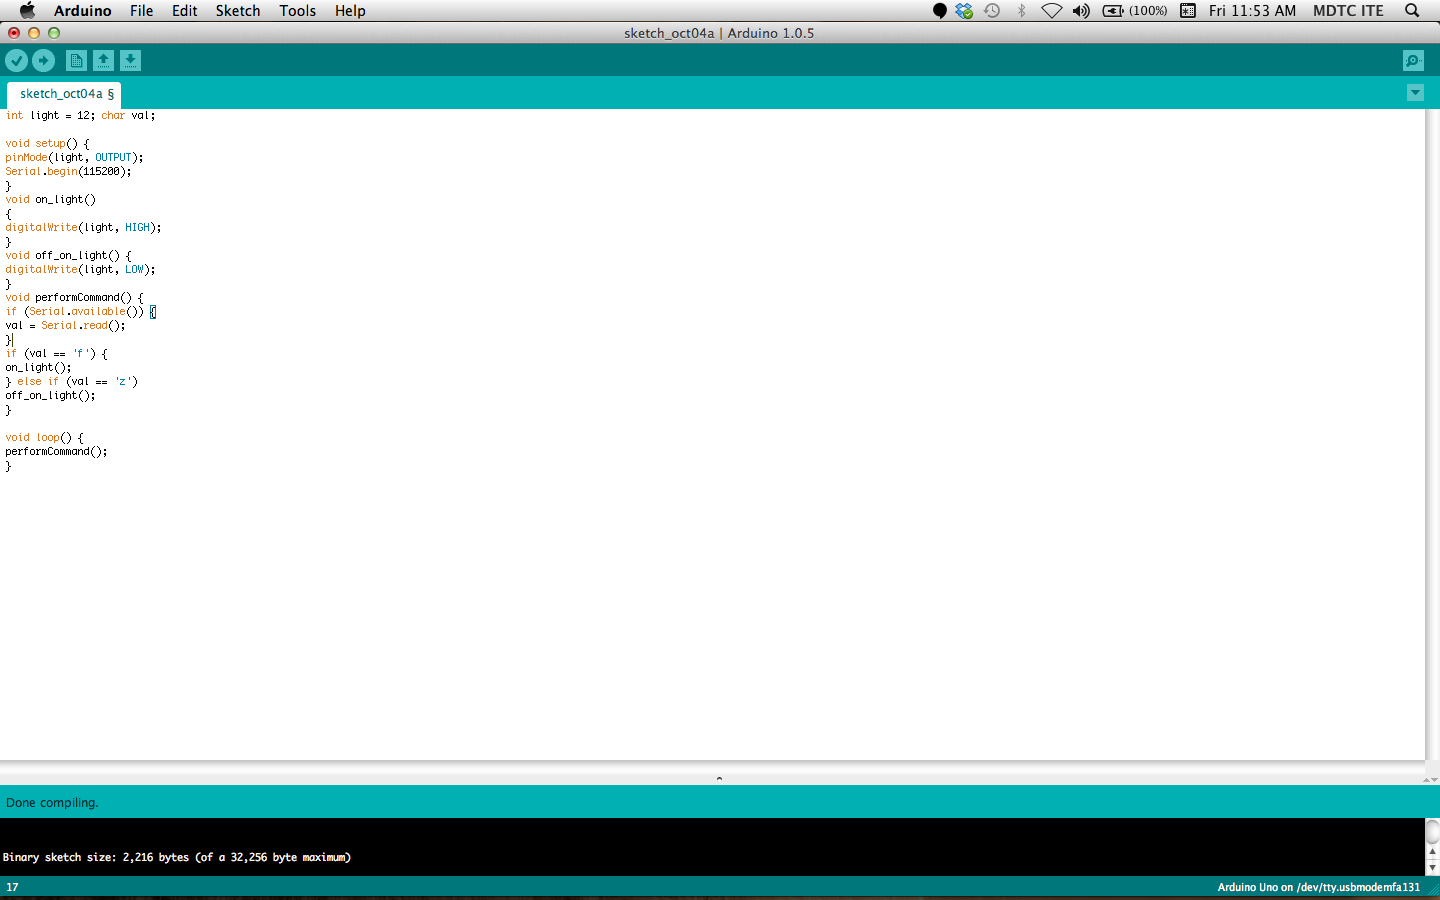Open the Help menu
Viewport: 1440px width, 900px height.
350,10
